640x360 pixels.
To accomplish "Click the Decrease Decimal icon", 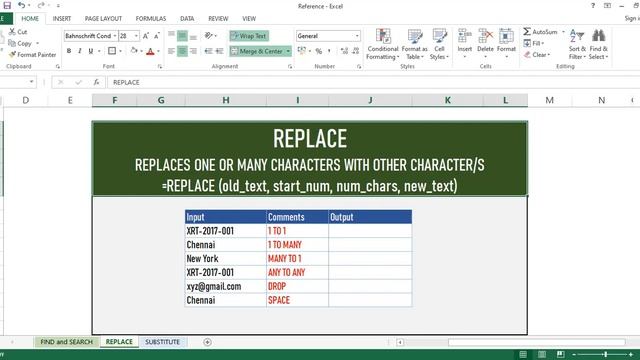I will click(356, 51).
